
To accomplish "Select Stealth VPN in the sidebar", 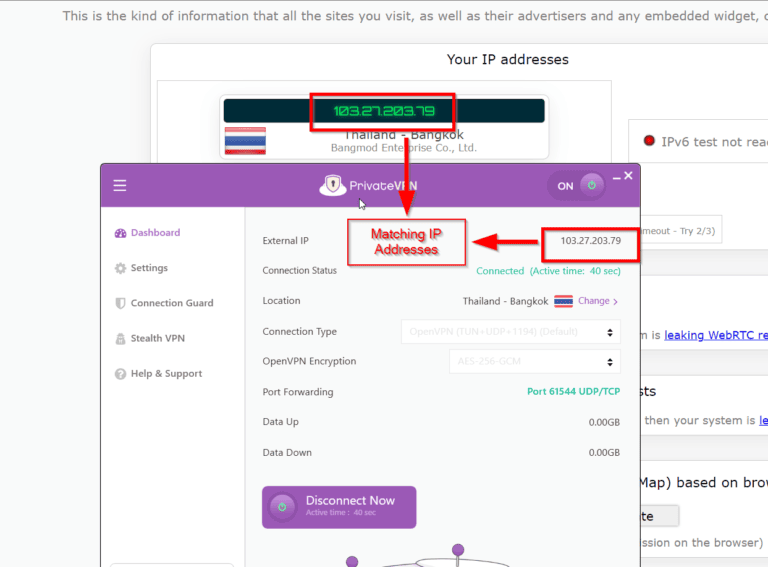I will (x=157, y=339).
